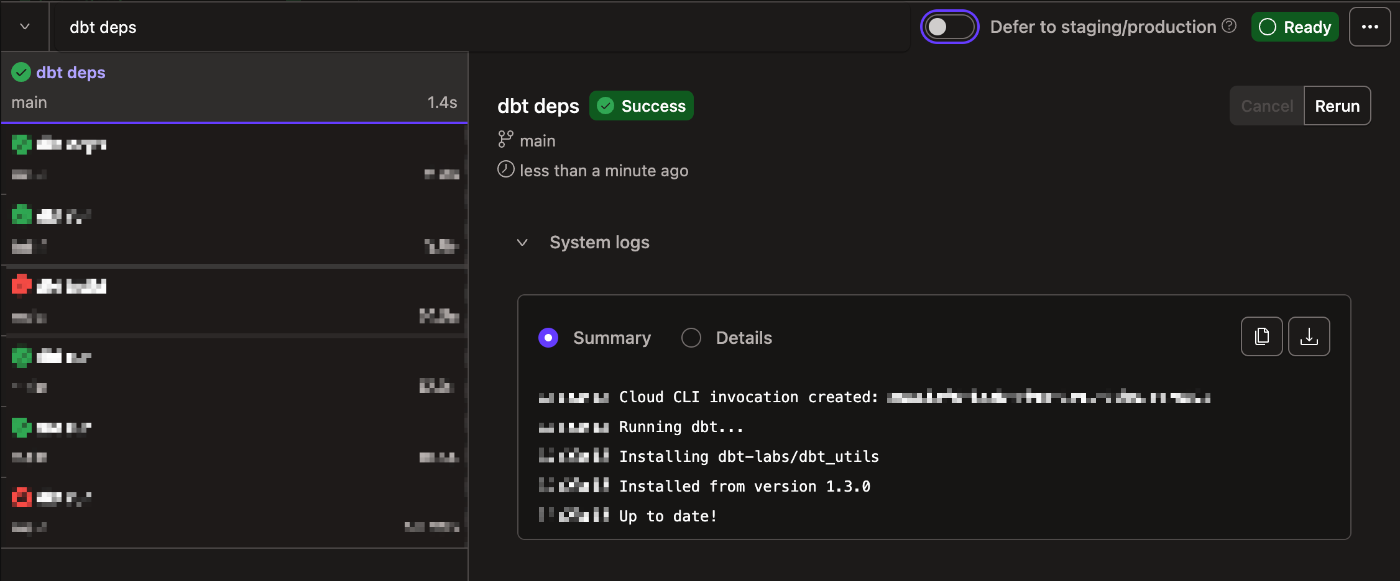
Task: Download logs with the download icon
Action: tap(1309, 337)
